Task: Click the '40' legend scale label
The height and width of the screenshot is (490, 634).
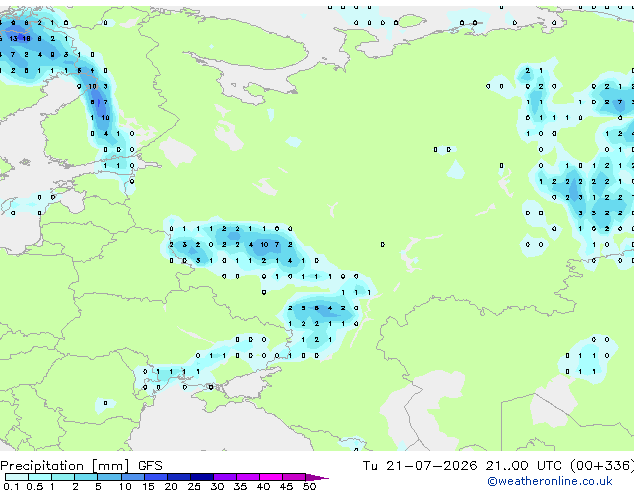Action: pyautogui.click(x=263, y=486)
